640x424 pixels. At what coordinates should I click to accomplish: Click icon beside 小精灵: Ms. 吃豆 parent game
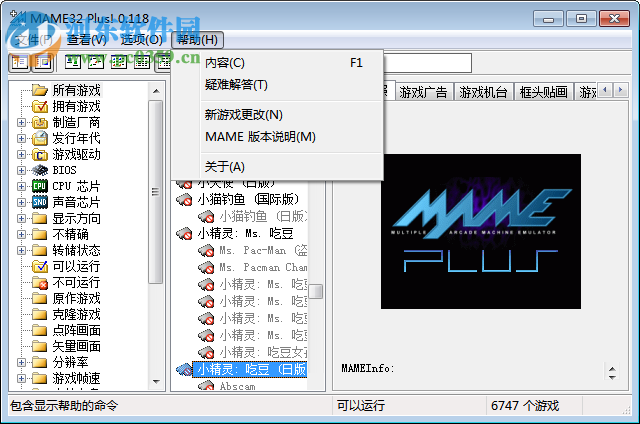(x=184, y=234)
